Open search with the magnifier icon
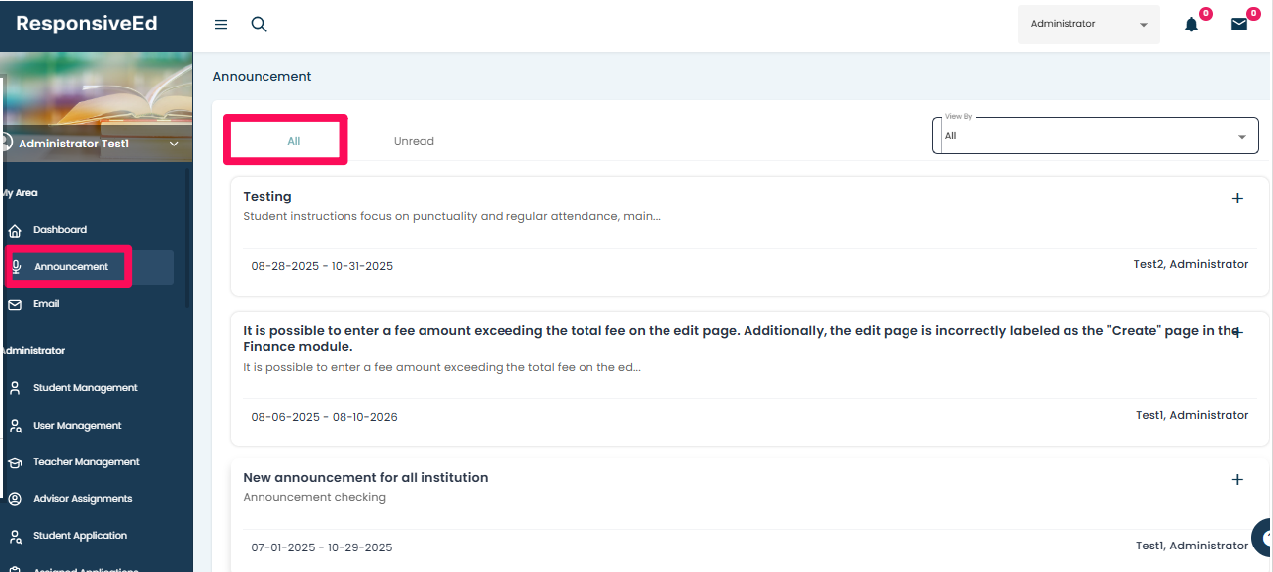The width and height of the screenshot is (1273, 572). click(259, 25)
